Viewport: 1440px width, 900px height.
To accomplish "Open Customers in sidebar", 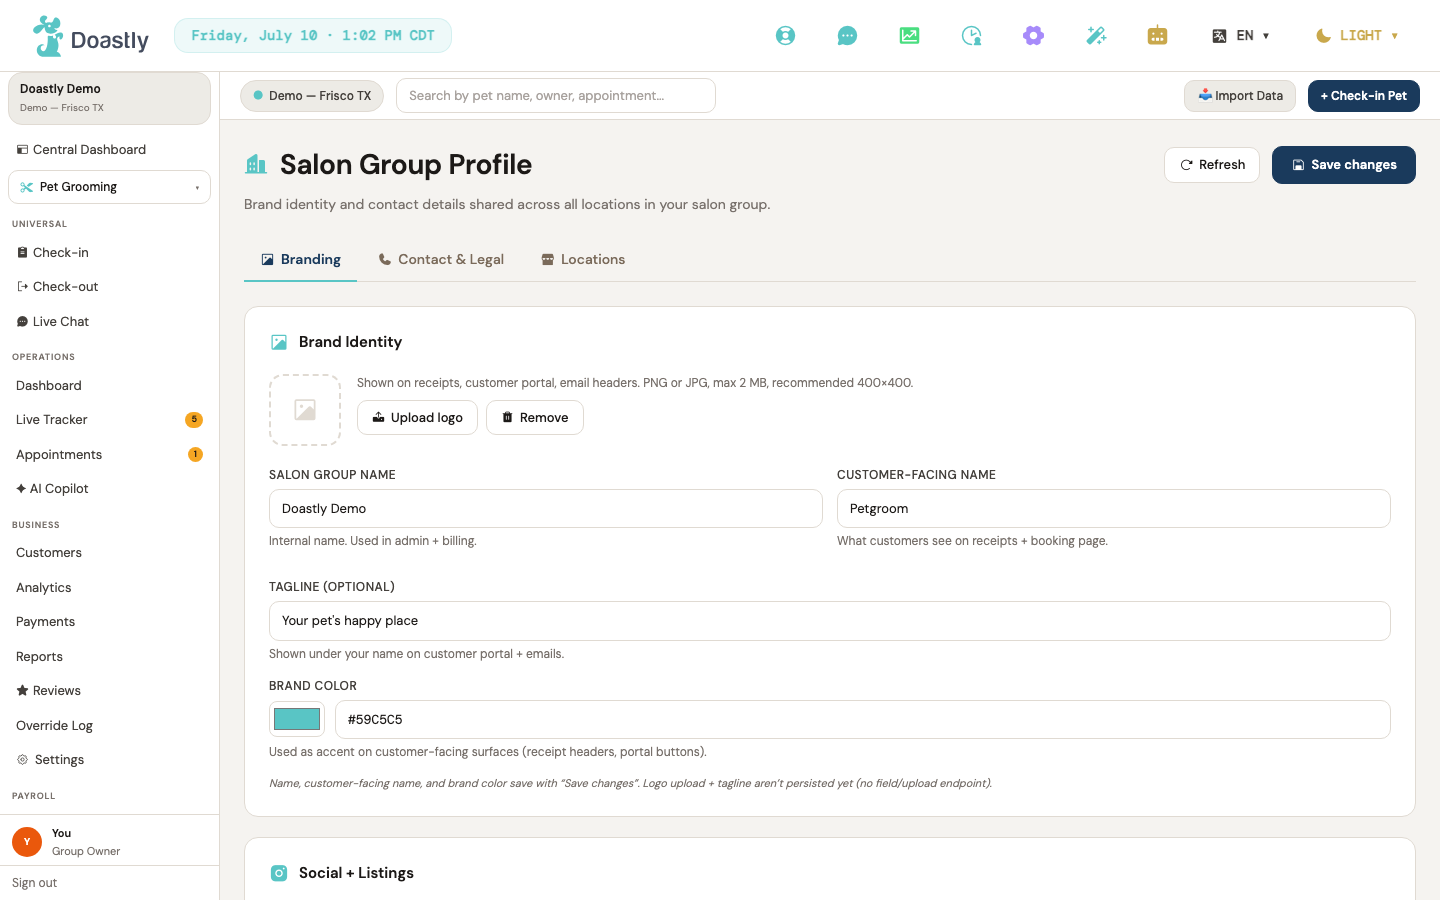I will pos(109,553).
